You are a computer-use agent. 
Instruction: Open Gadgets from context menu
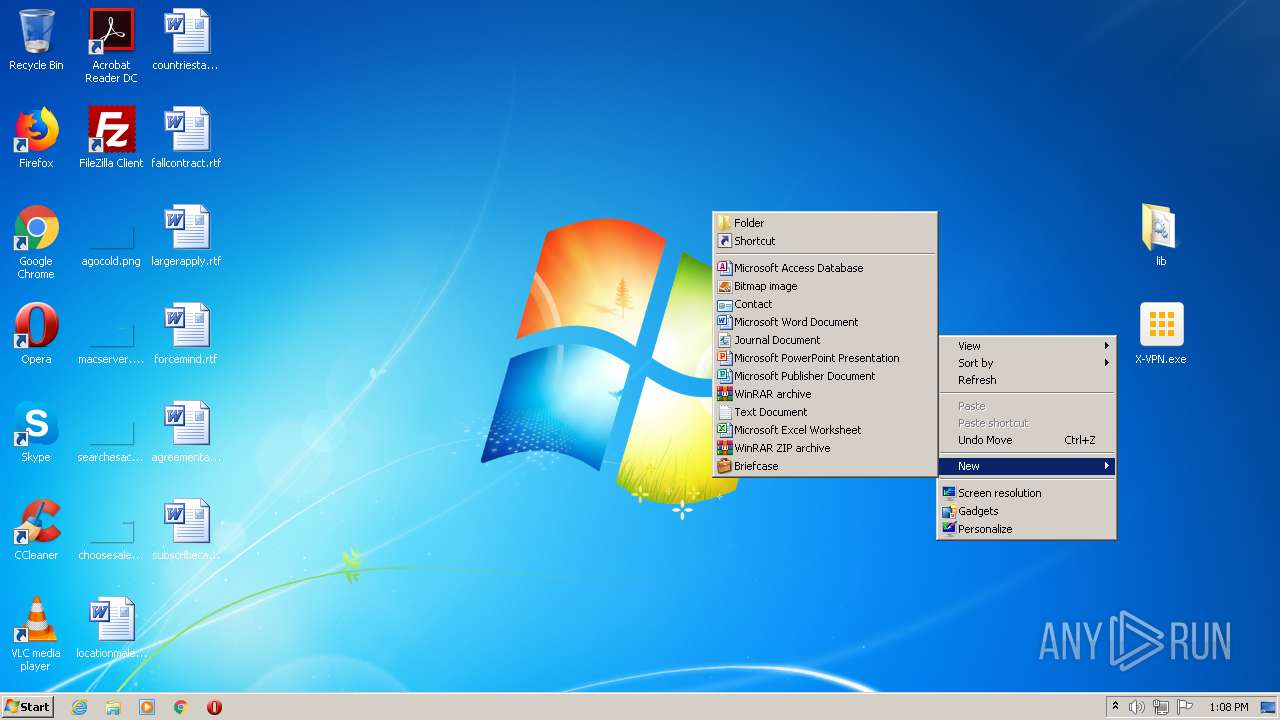coord(1026,511)
